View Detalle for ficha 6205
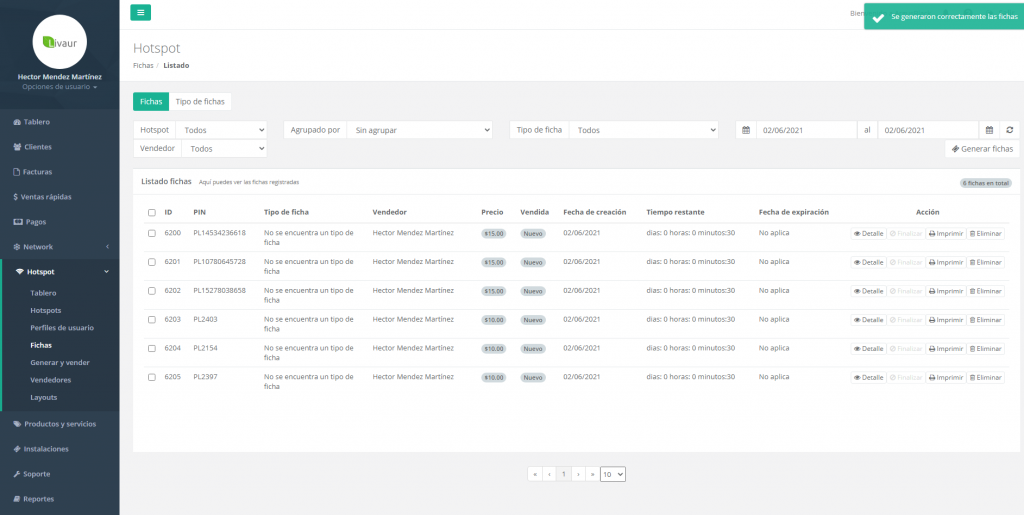The width and height of the screenshot is (1024, 515). (x=868, y=377)
